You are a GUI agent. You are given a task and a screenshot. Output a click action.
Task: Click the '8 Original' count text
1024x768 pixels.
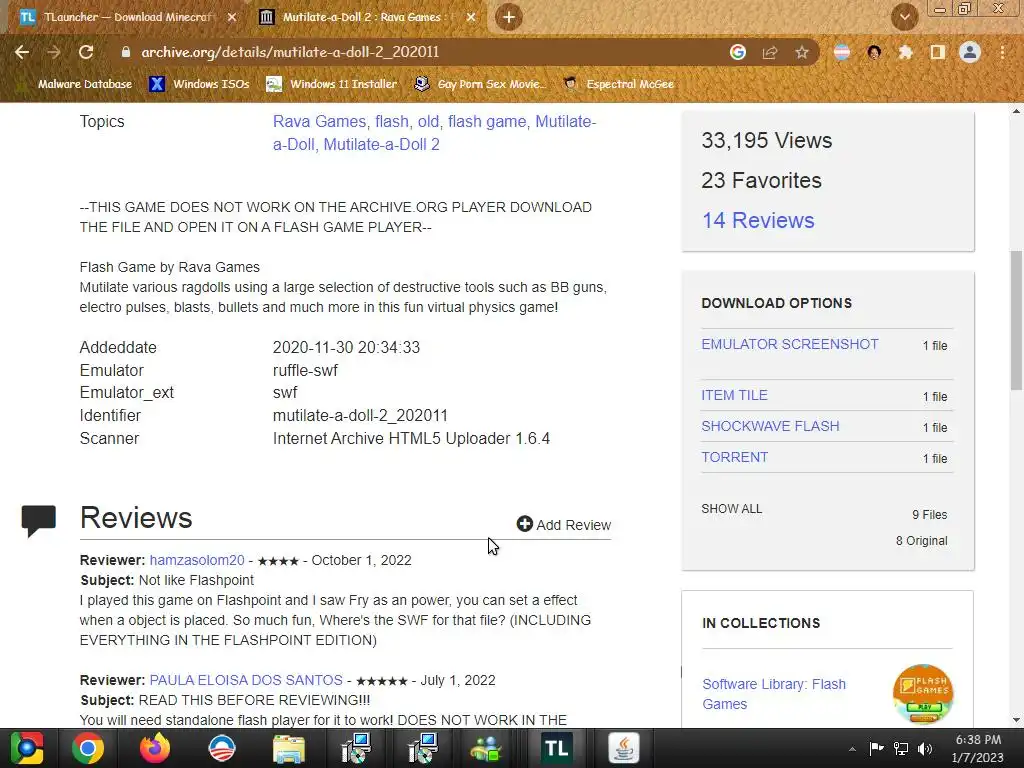click(921, 541)
